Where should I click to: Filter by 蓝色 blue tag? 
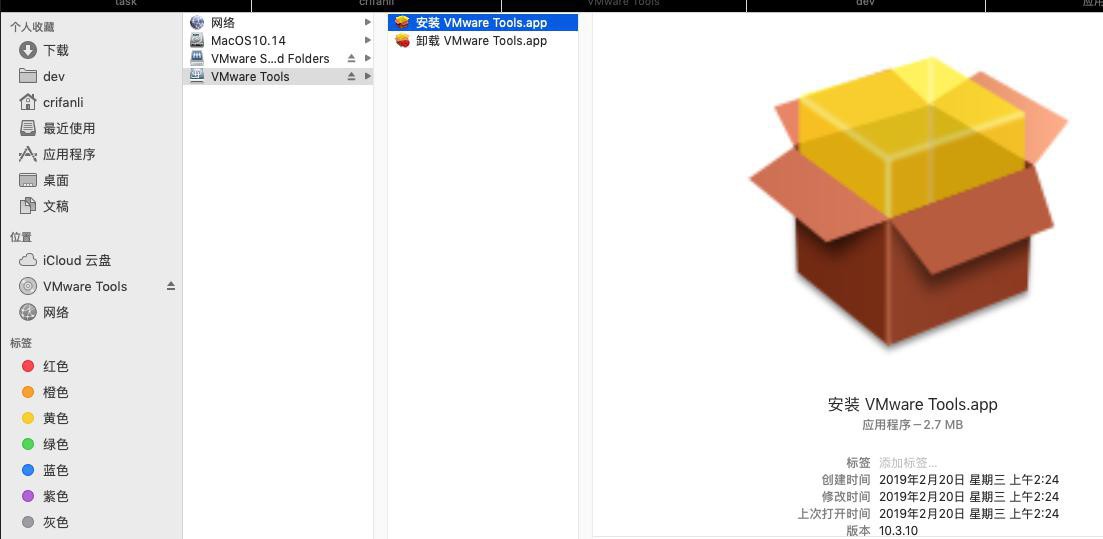click(28, 470)
